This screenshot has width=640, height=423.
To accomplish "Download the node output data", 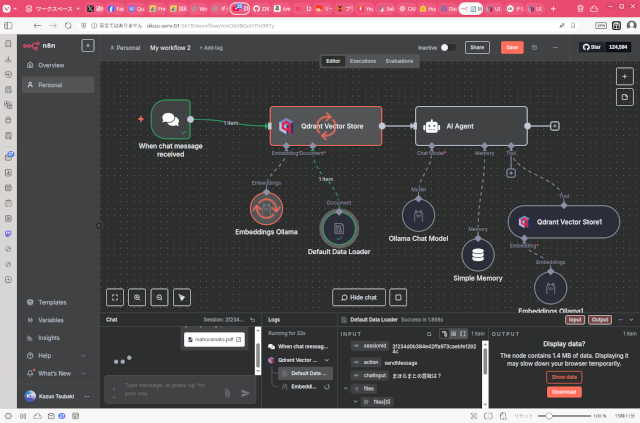I will [x=564, y=392].
